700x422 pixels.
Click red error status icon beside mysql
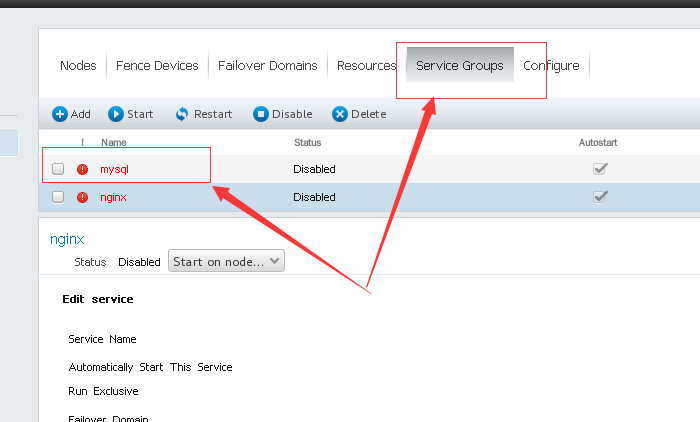point(83,169)
